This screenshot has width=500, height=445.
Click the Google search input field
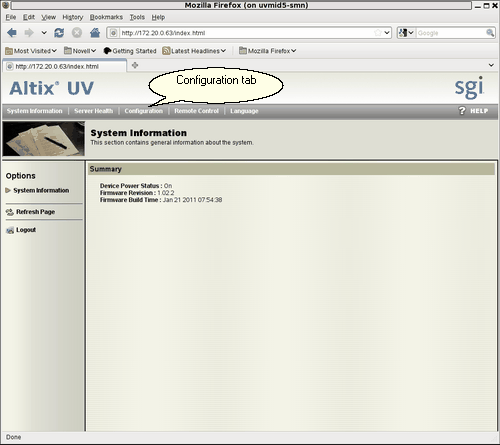pos(451,33)
